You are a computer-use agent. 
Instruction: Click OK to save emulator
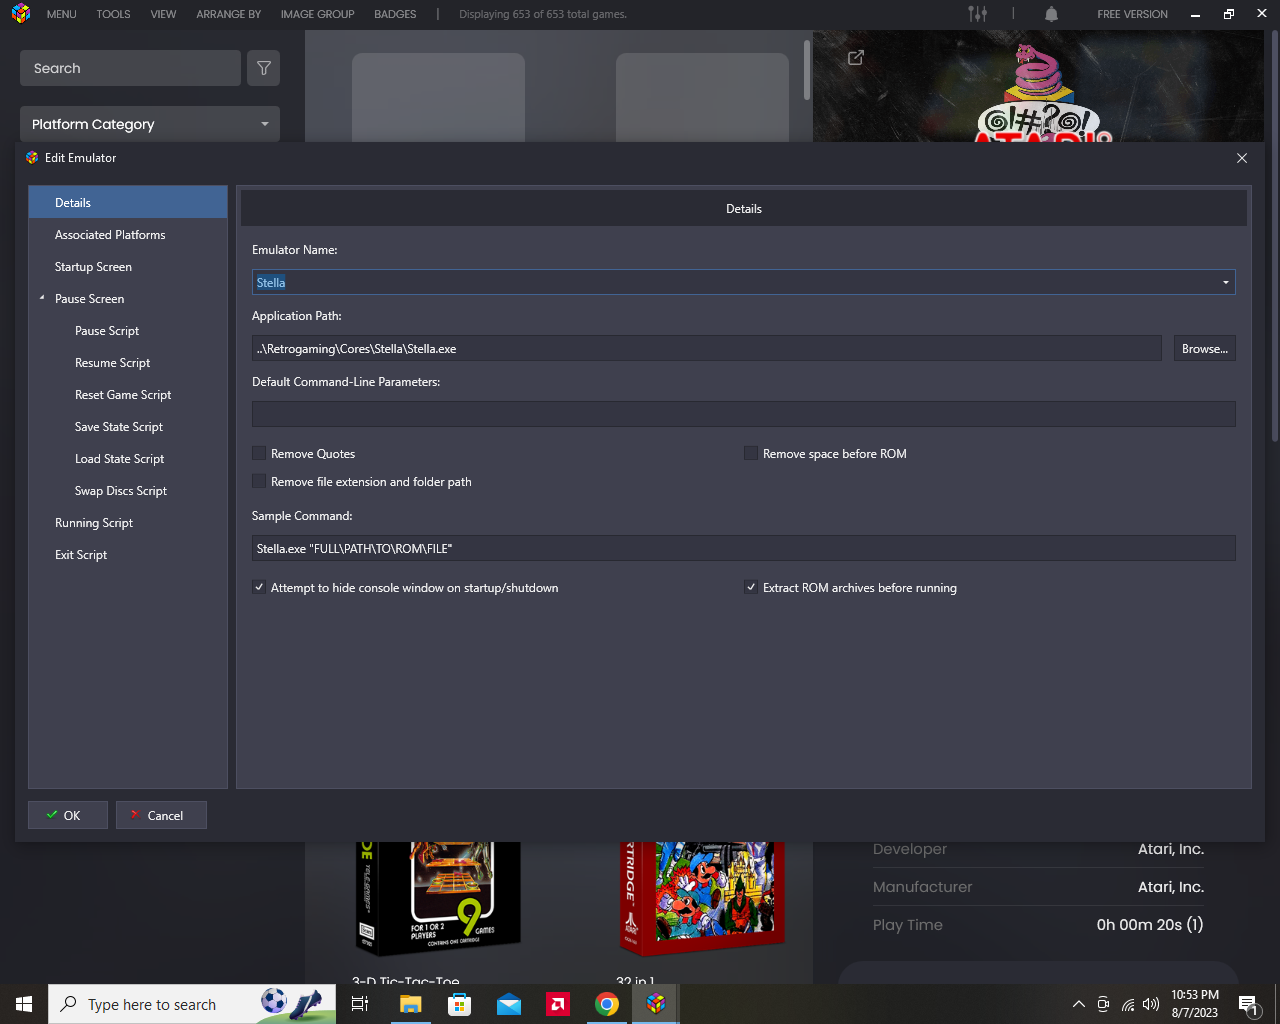pyautogui.click(x=68, y=815)
